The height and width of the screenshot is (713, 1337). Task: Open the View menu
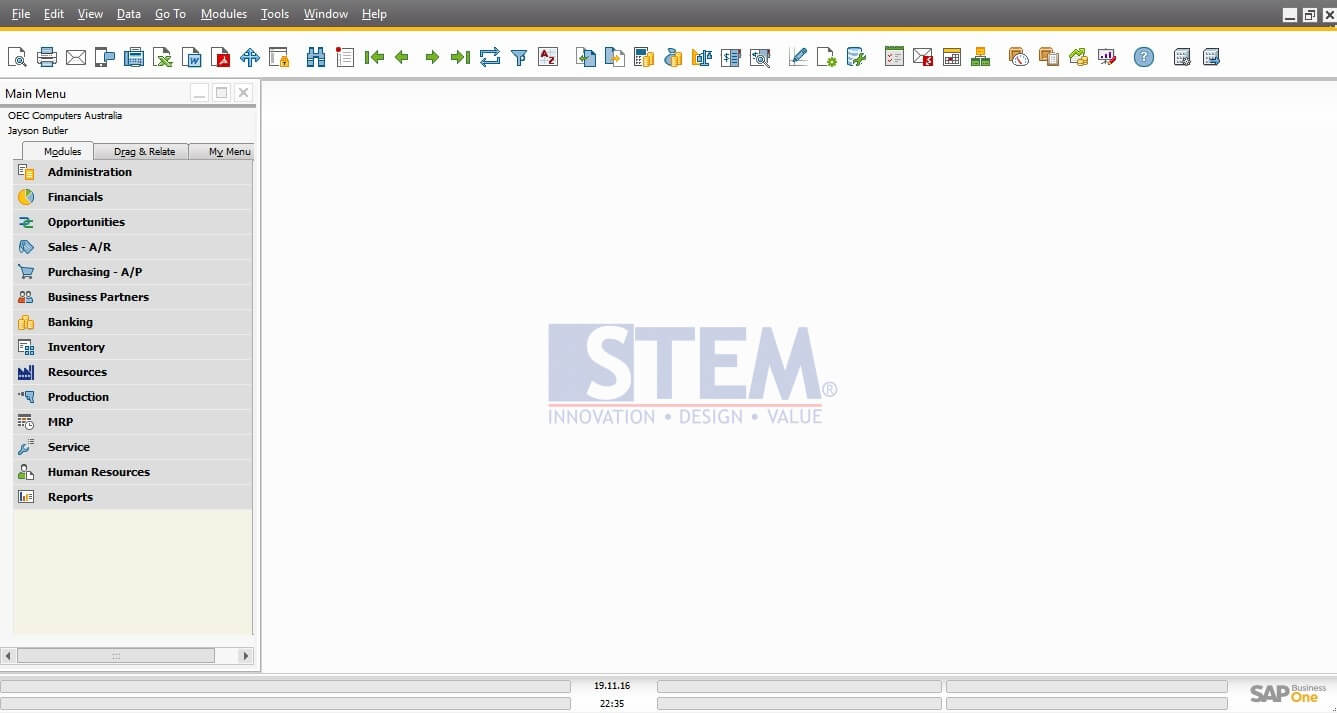pos(90,14)
